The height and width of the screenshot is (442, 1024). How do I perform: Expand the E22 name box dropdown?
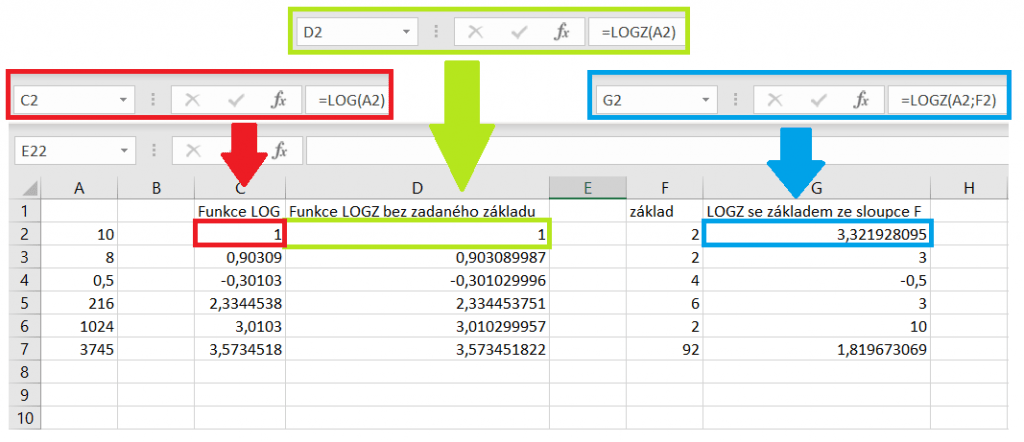[124, 150]
